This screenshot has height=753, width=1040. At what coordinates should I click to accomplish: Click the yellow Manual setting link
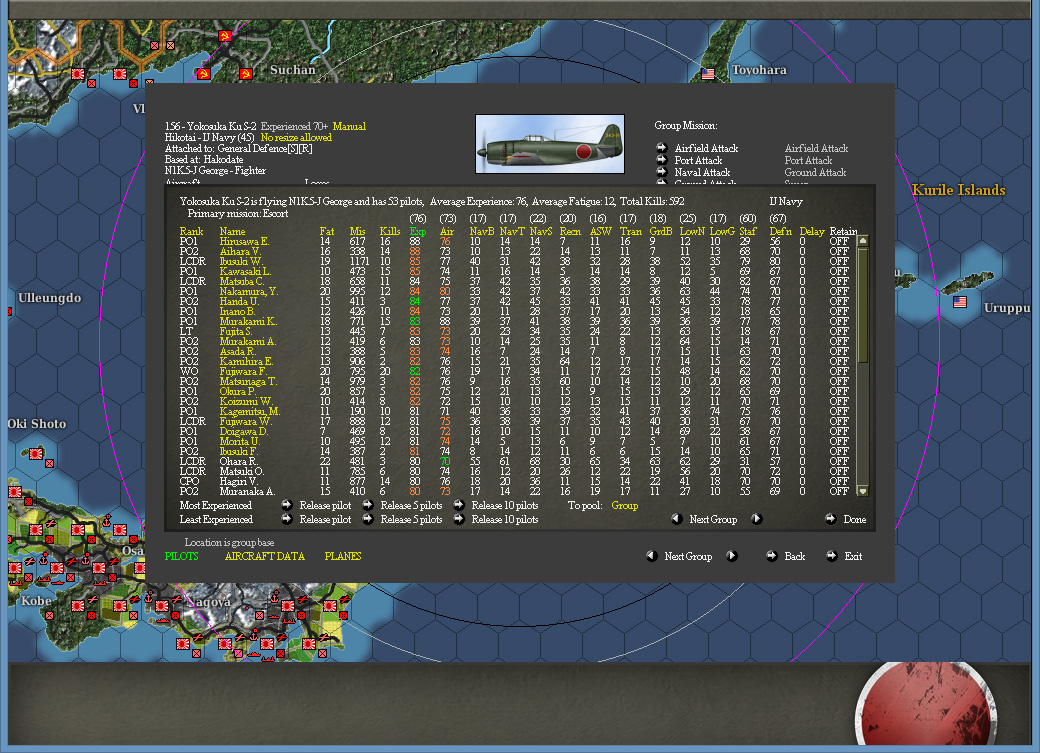coord(349,126)
